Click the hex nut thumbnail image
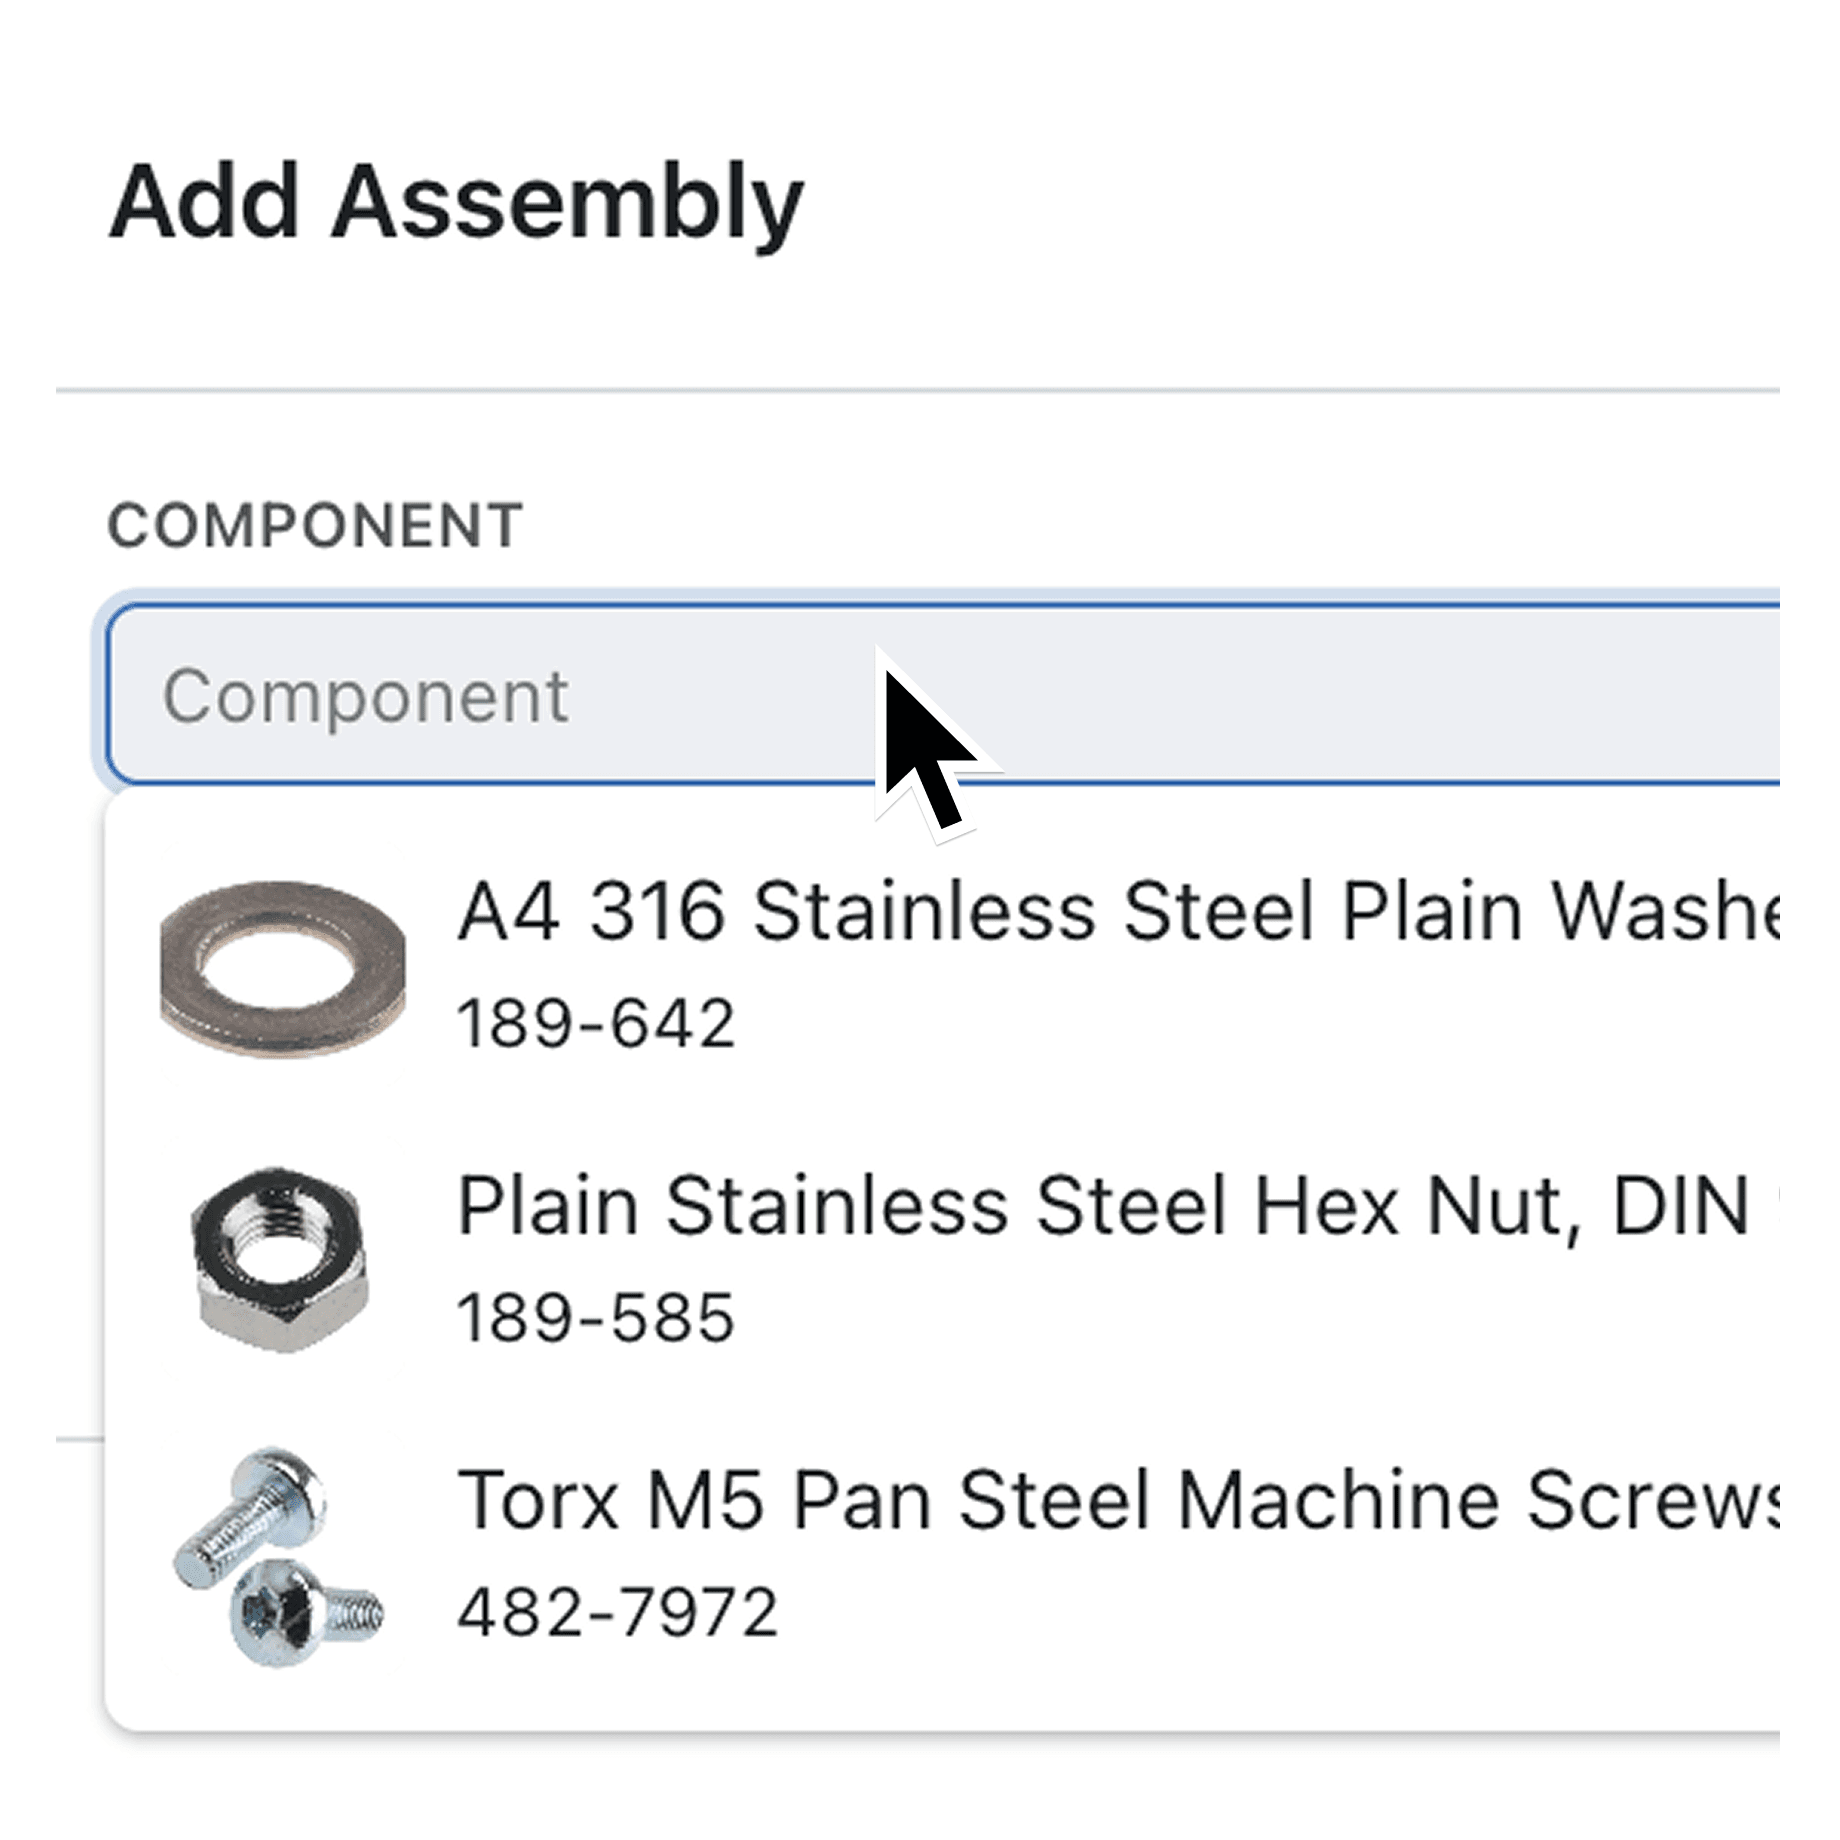This screenshot has height=1840, width=1840. click(280, 1260)
